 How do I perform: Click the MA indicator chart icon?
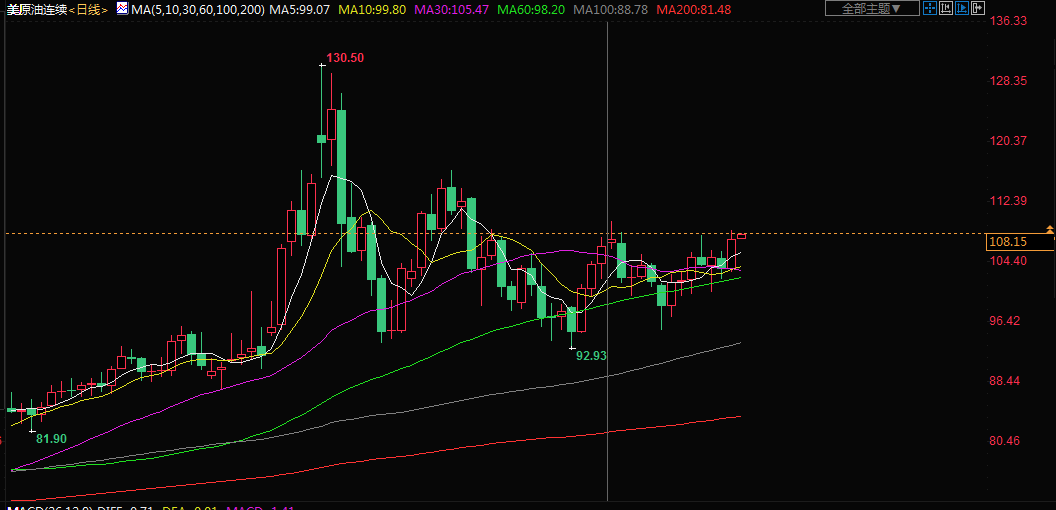122,8
